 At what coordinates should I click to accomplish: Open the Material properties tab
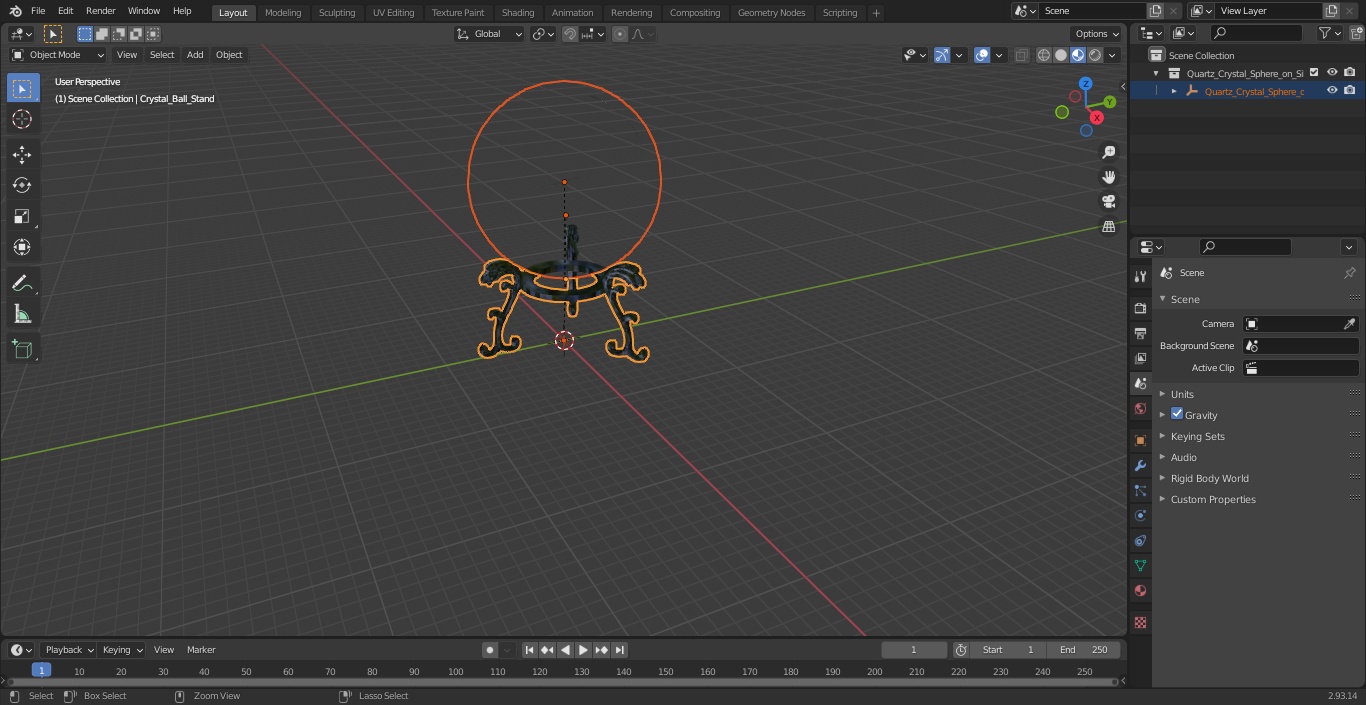point(1140,590)
